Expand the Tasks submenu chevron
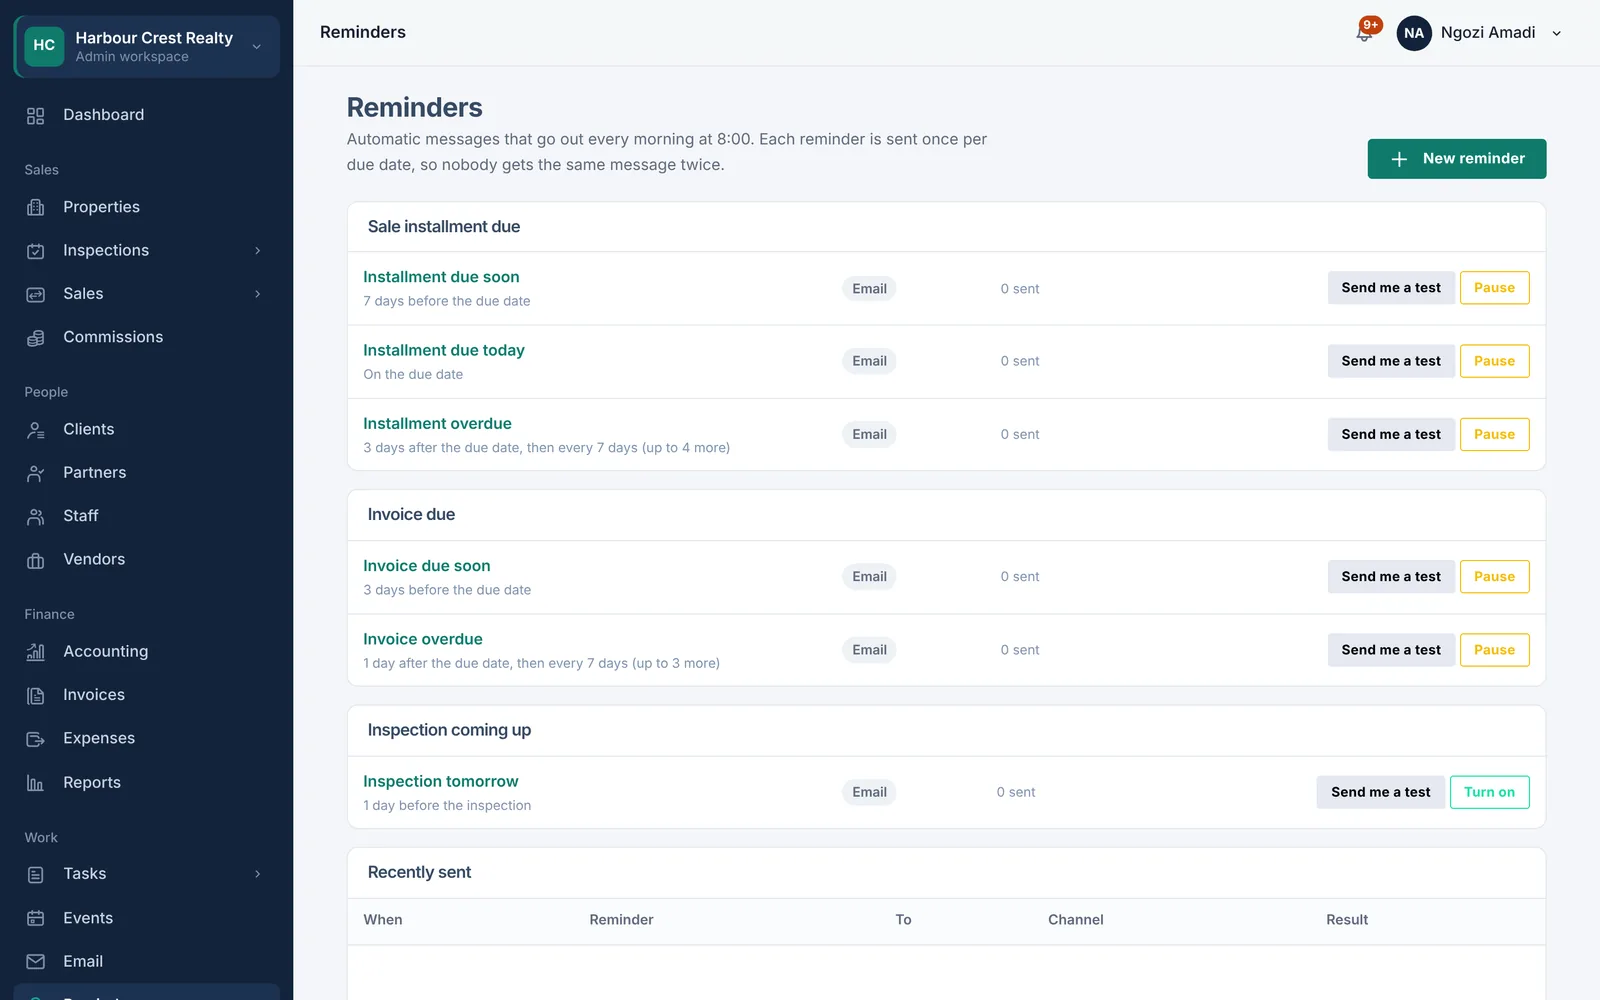The width and height of the screenshot is (1600, 1000). coord(258,874)
